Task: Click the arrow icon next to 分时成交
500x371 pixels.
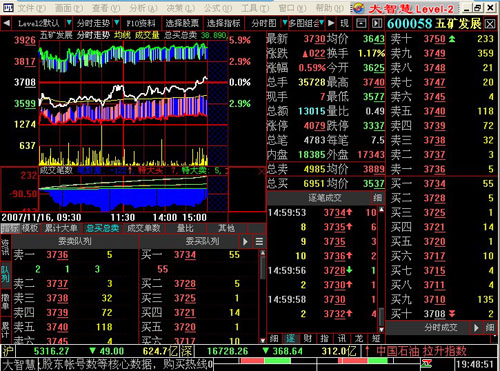Action: click(476, 328)
